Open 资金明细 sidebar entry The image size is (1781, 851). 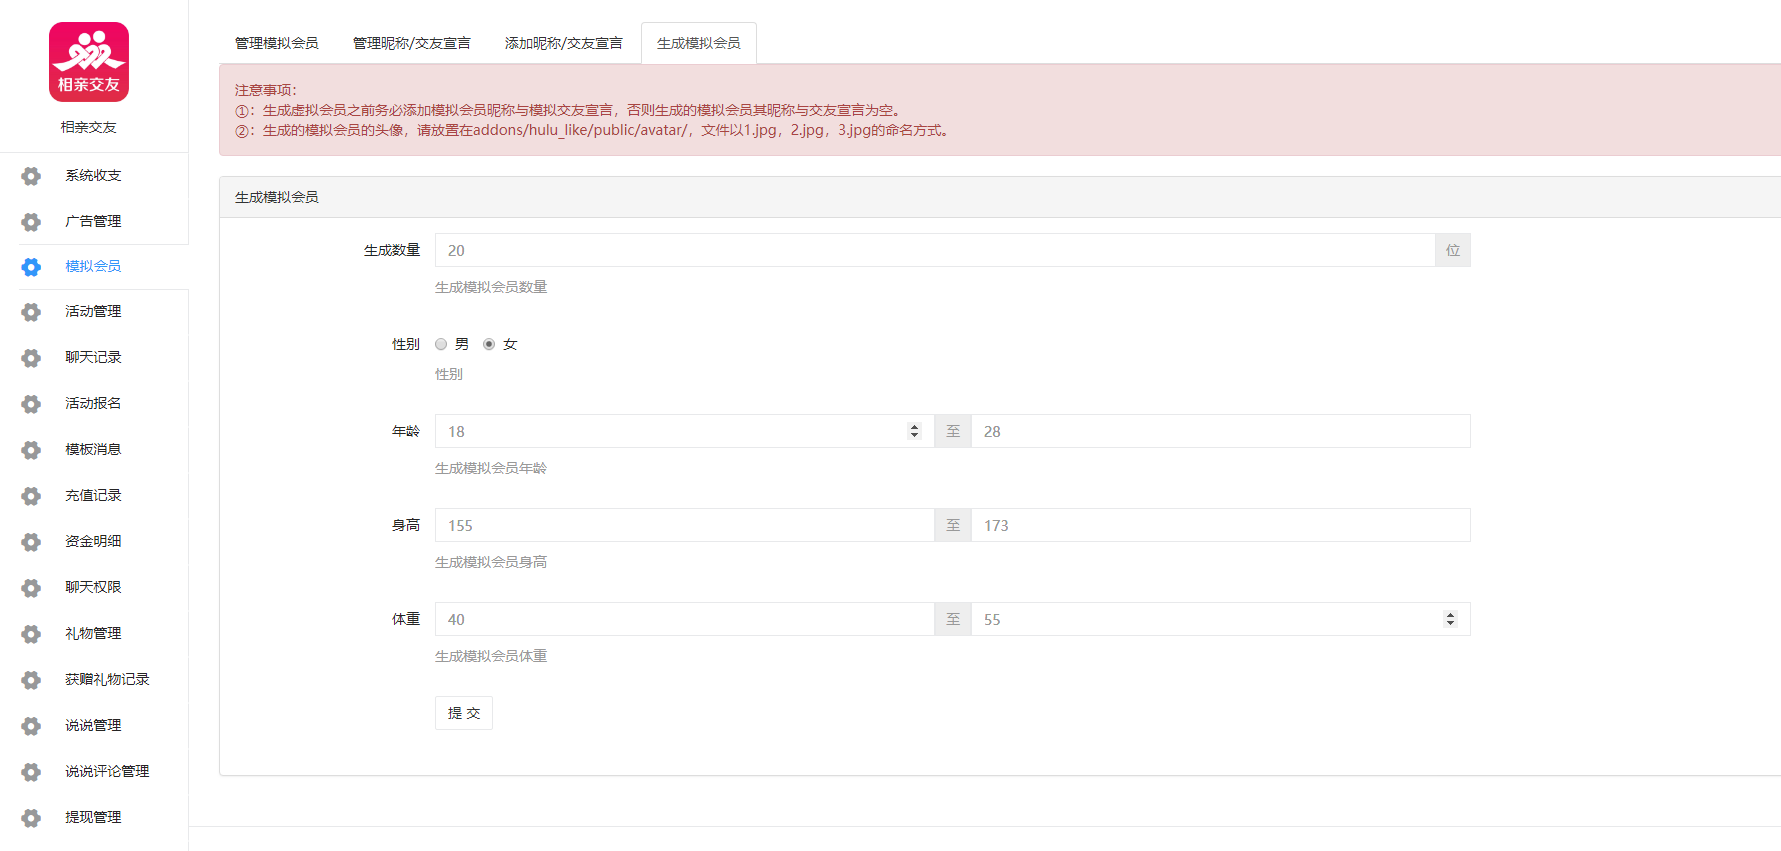(94, 542)
